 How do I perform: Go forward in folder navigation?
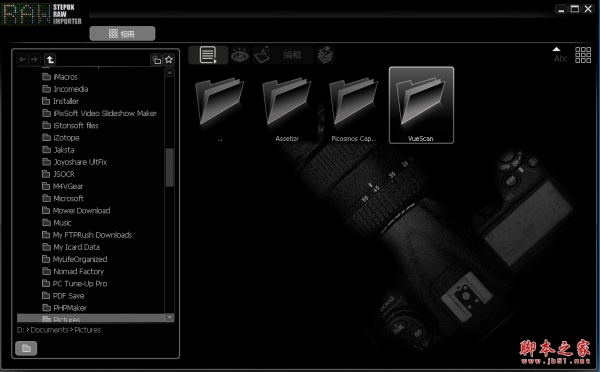(34, 59)
